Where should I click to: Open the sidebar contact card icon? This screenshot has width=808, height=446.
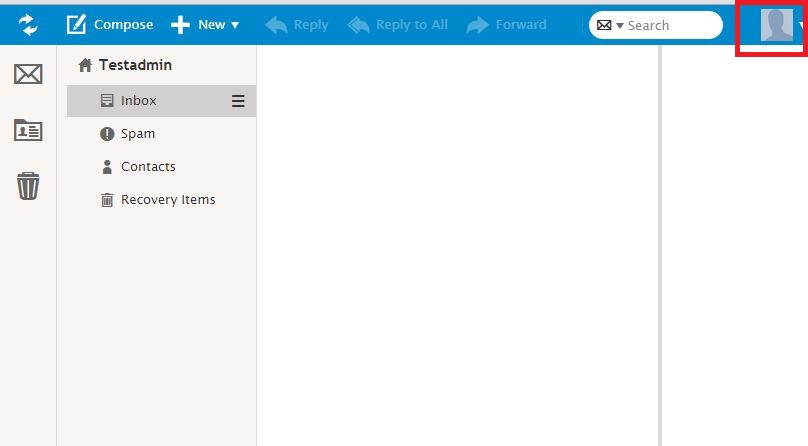click(28, 130)
